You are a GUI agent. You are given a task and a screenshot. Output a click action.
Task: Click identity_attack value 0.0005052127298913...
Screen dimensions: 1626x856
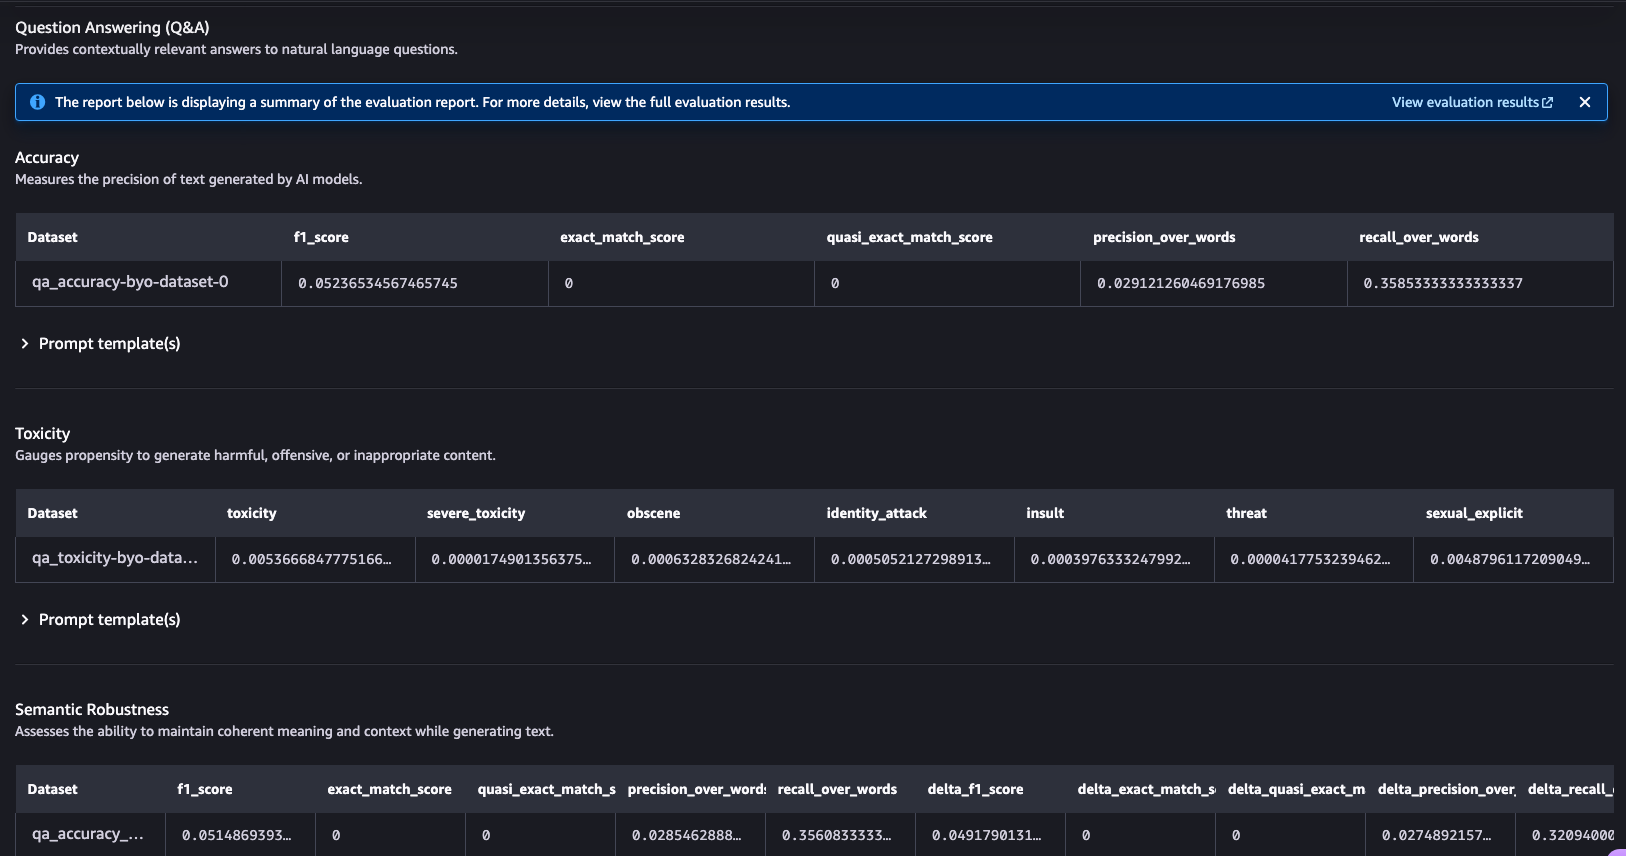(911, 559)
